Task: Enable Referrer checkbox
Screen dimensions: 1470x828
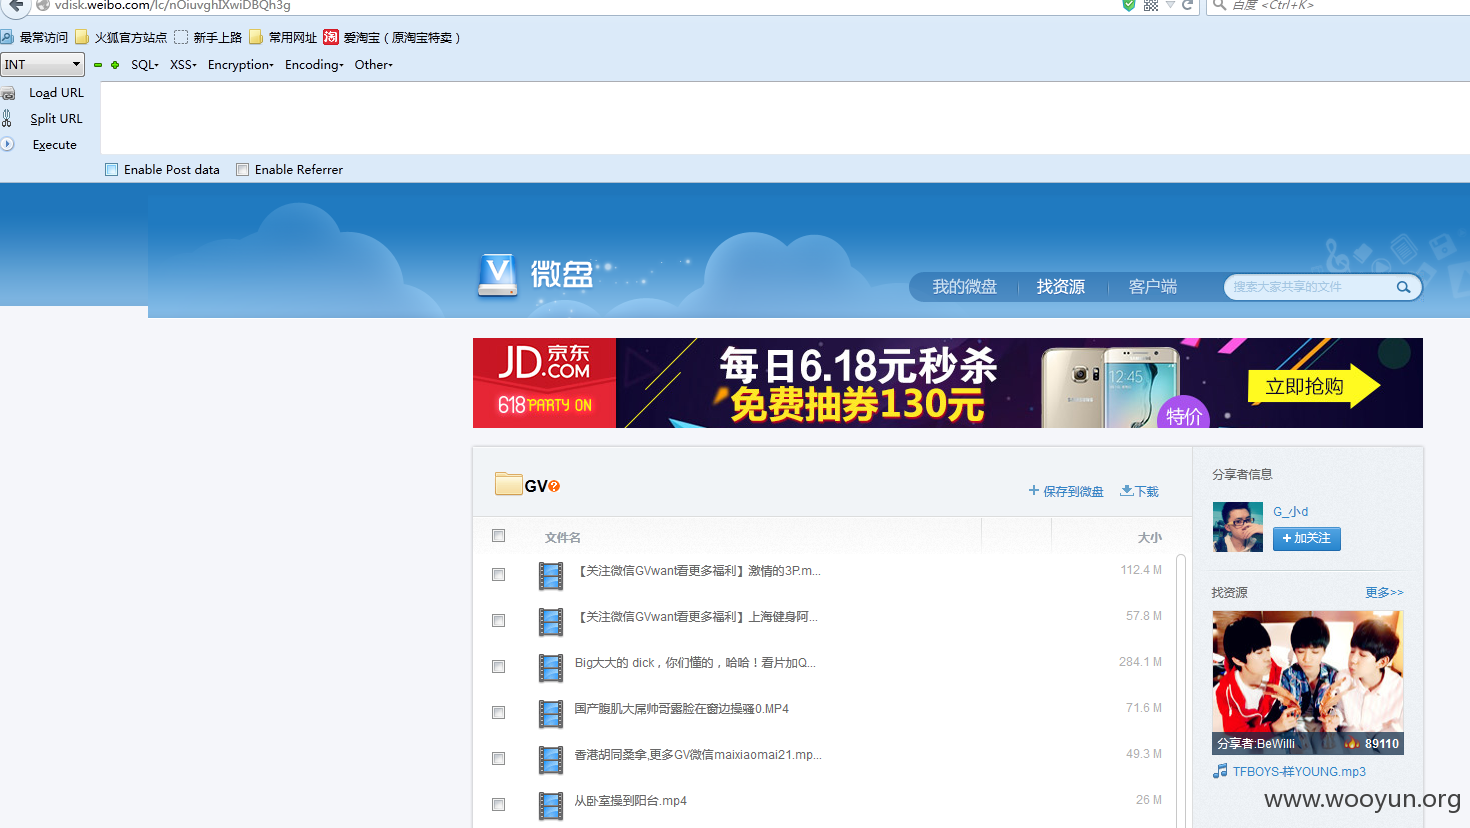Action: (242, 170)
